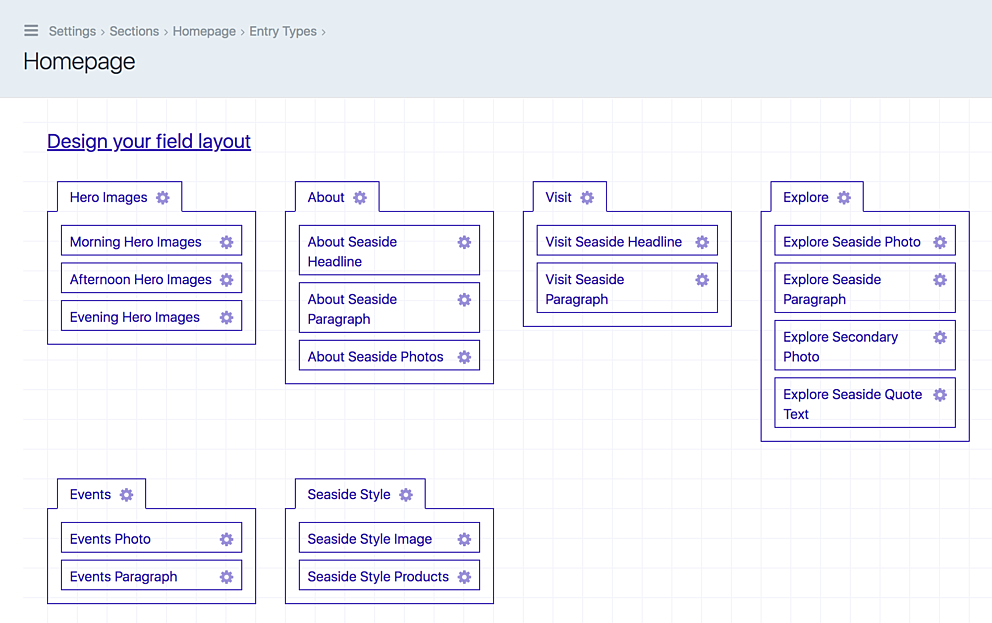
Task: Select the Seaside Style Image field
Action: (389, 538)
